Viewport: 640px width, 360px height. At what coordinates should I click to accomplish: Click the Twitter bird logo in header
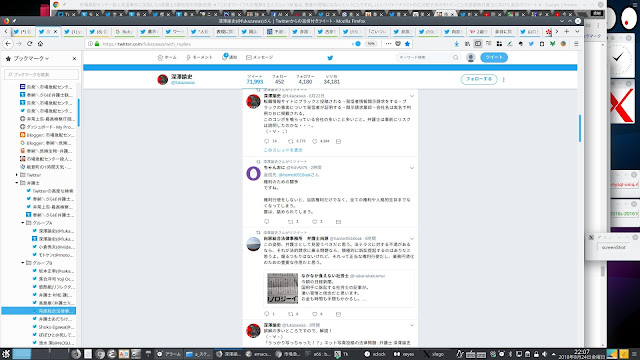point(330,58)
